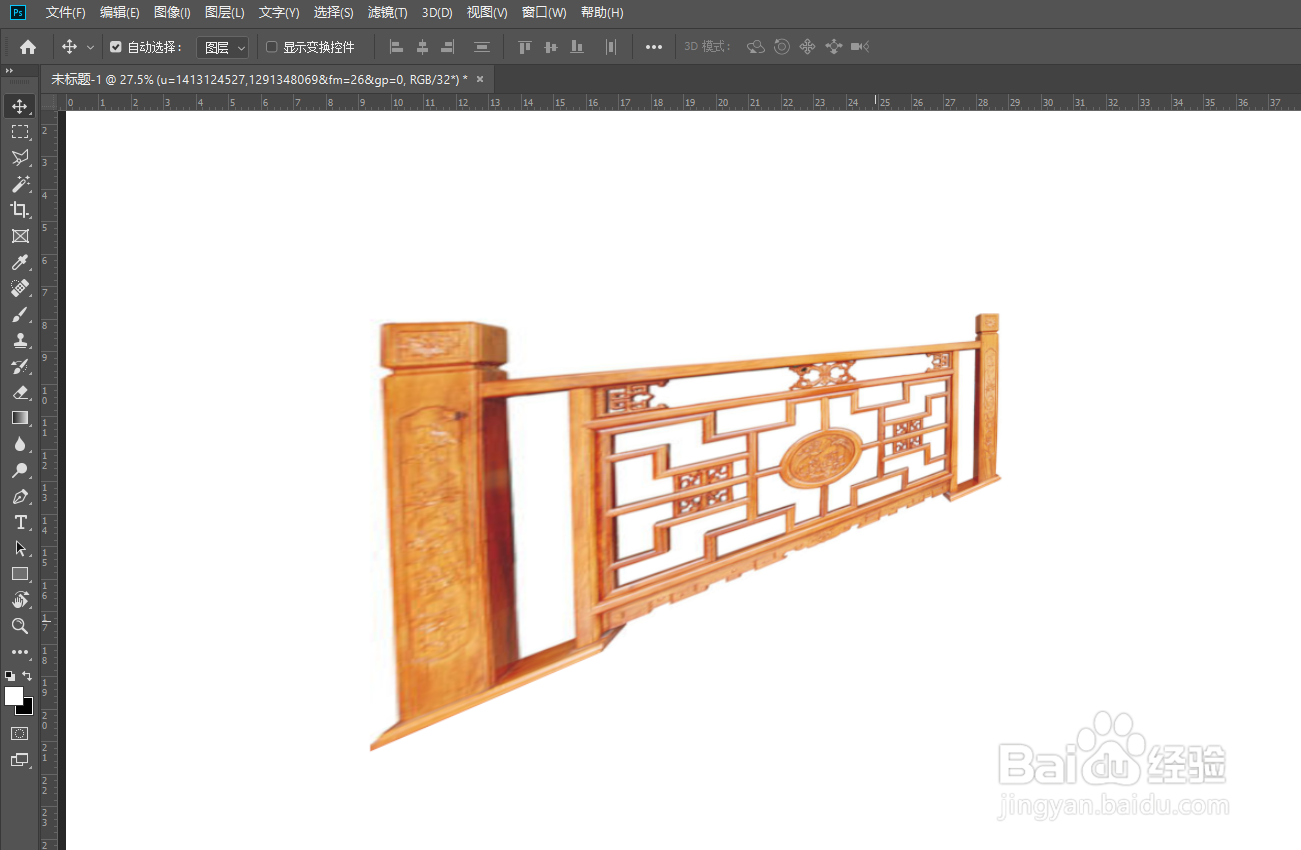Select the Crop tool
The width and height of the screenshot is (1301, 850).
[x=20, y=210]
